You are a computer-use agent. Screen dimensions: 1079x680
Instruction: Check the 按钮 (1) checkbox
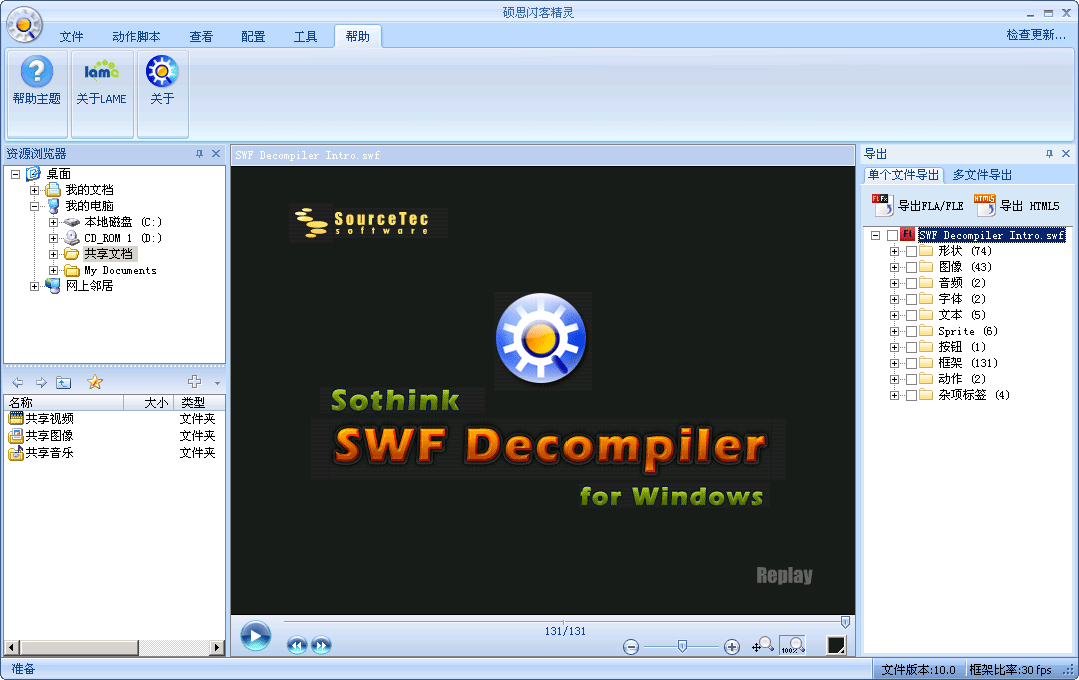pos(911,348)
